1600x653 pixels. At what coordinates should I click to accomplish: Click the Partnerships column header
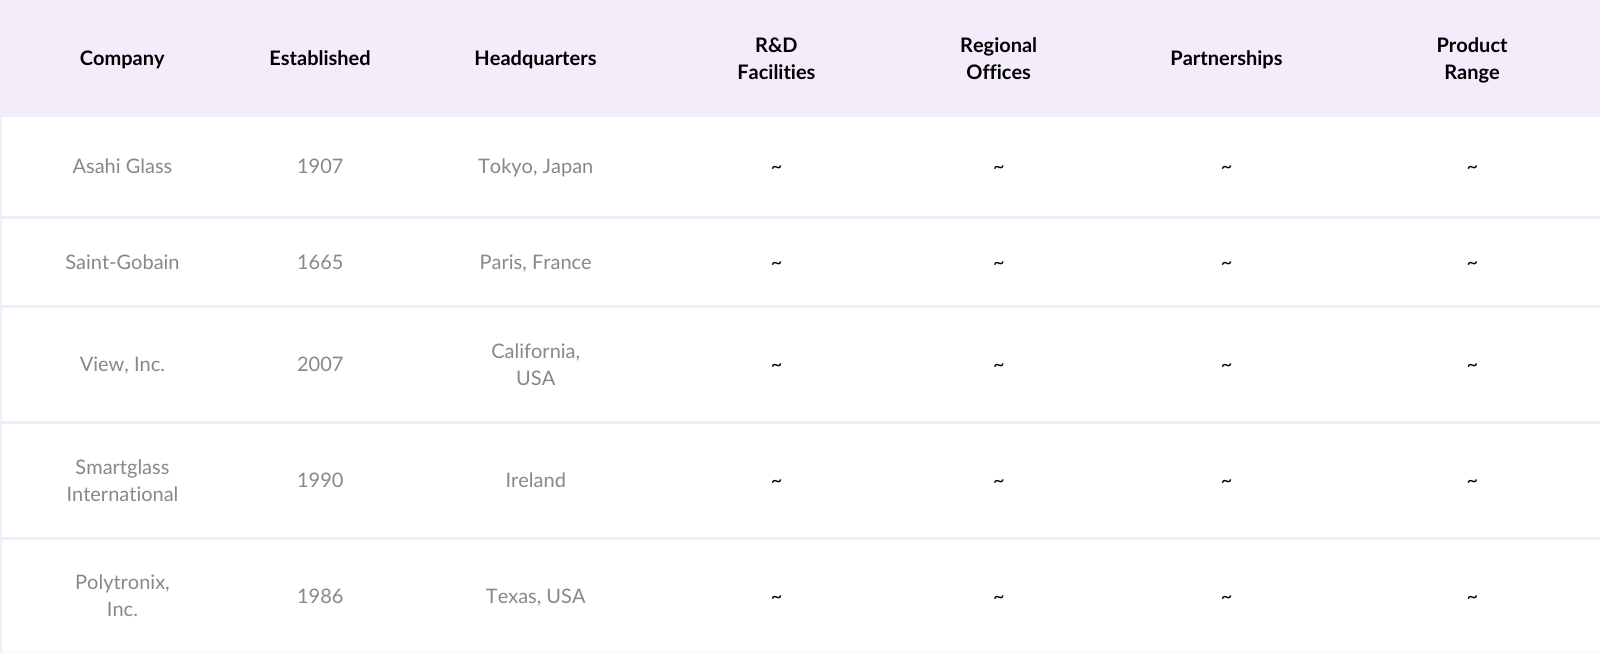(x=1226, y=58)
